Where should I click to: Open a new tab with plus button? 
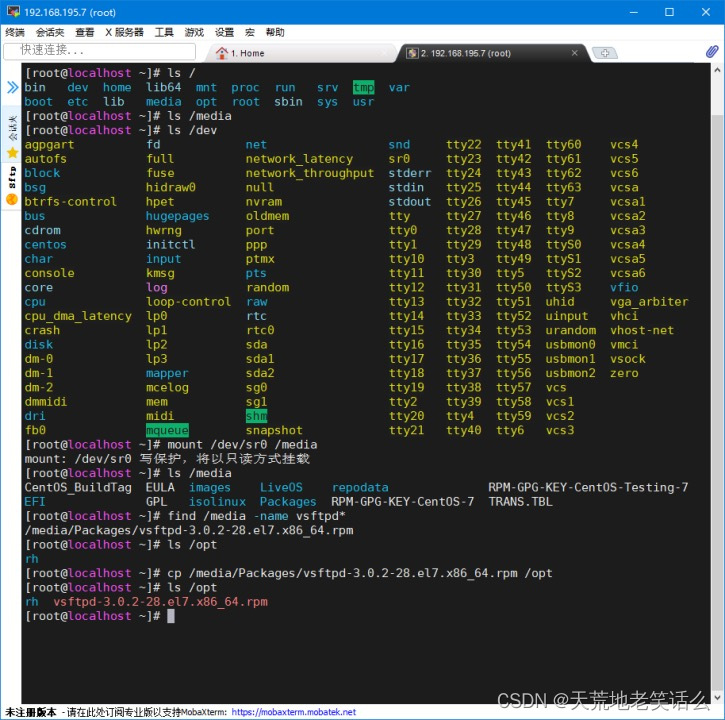605,53
